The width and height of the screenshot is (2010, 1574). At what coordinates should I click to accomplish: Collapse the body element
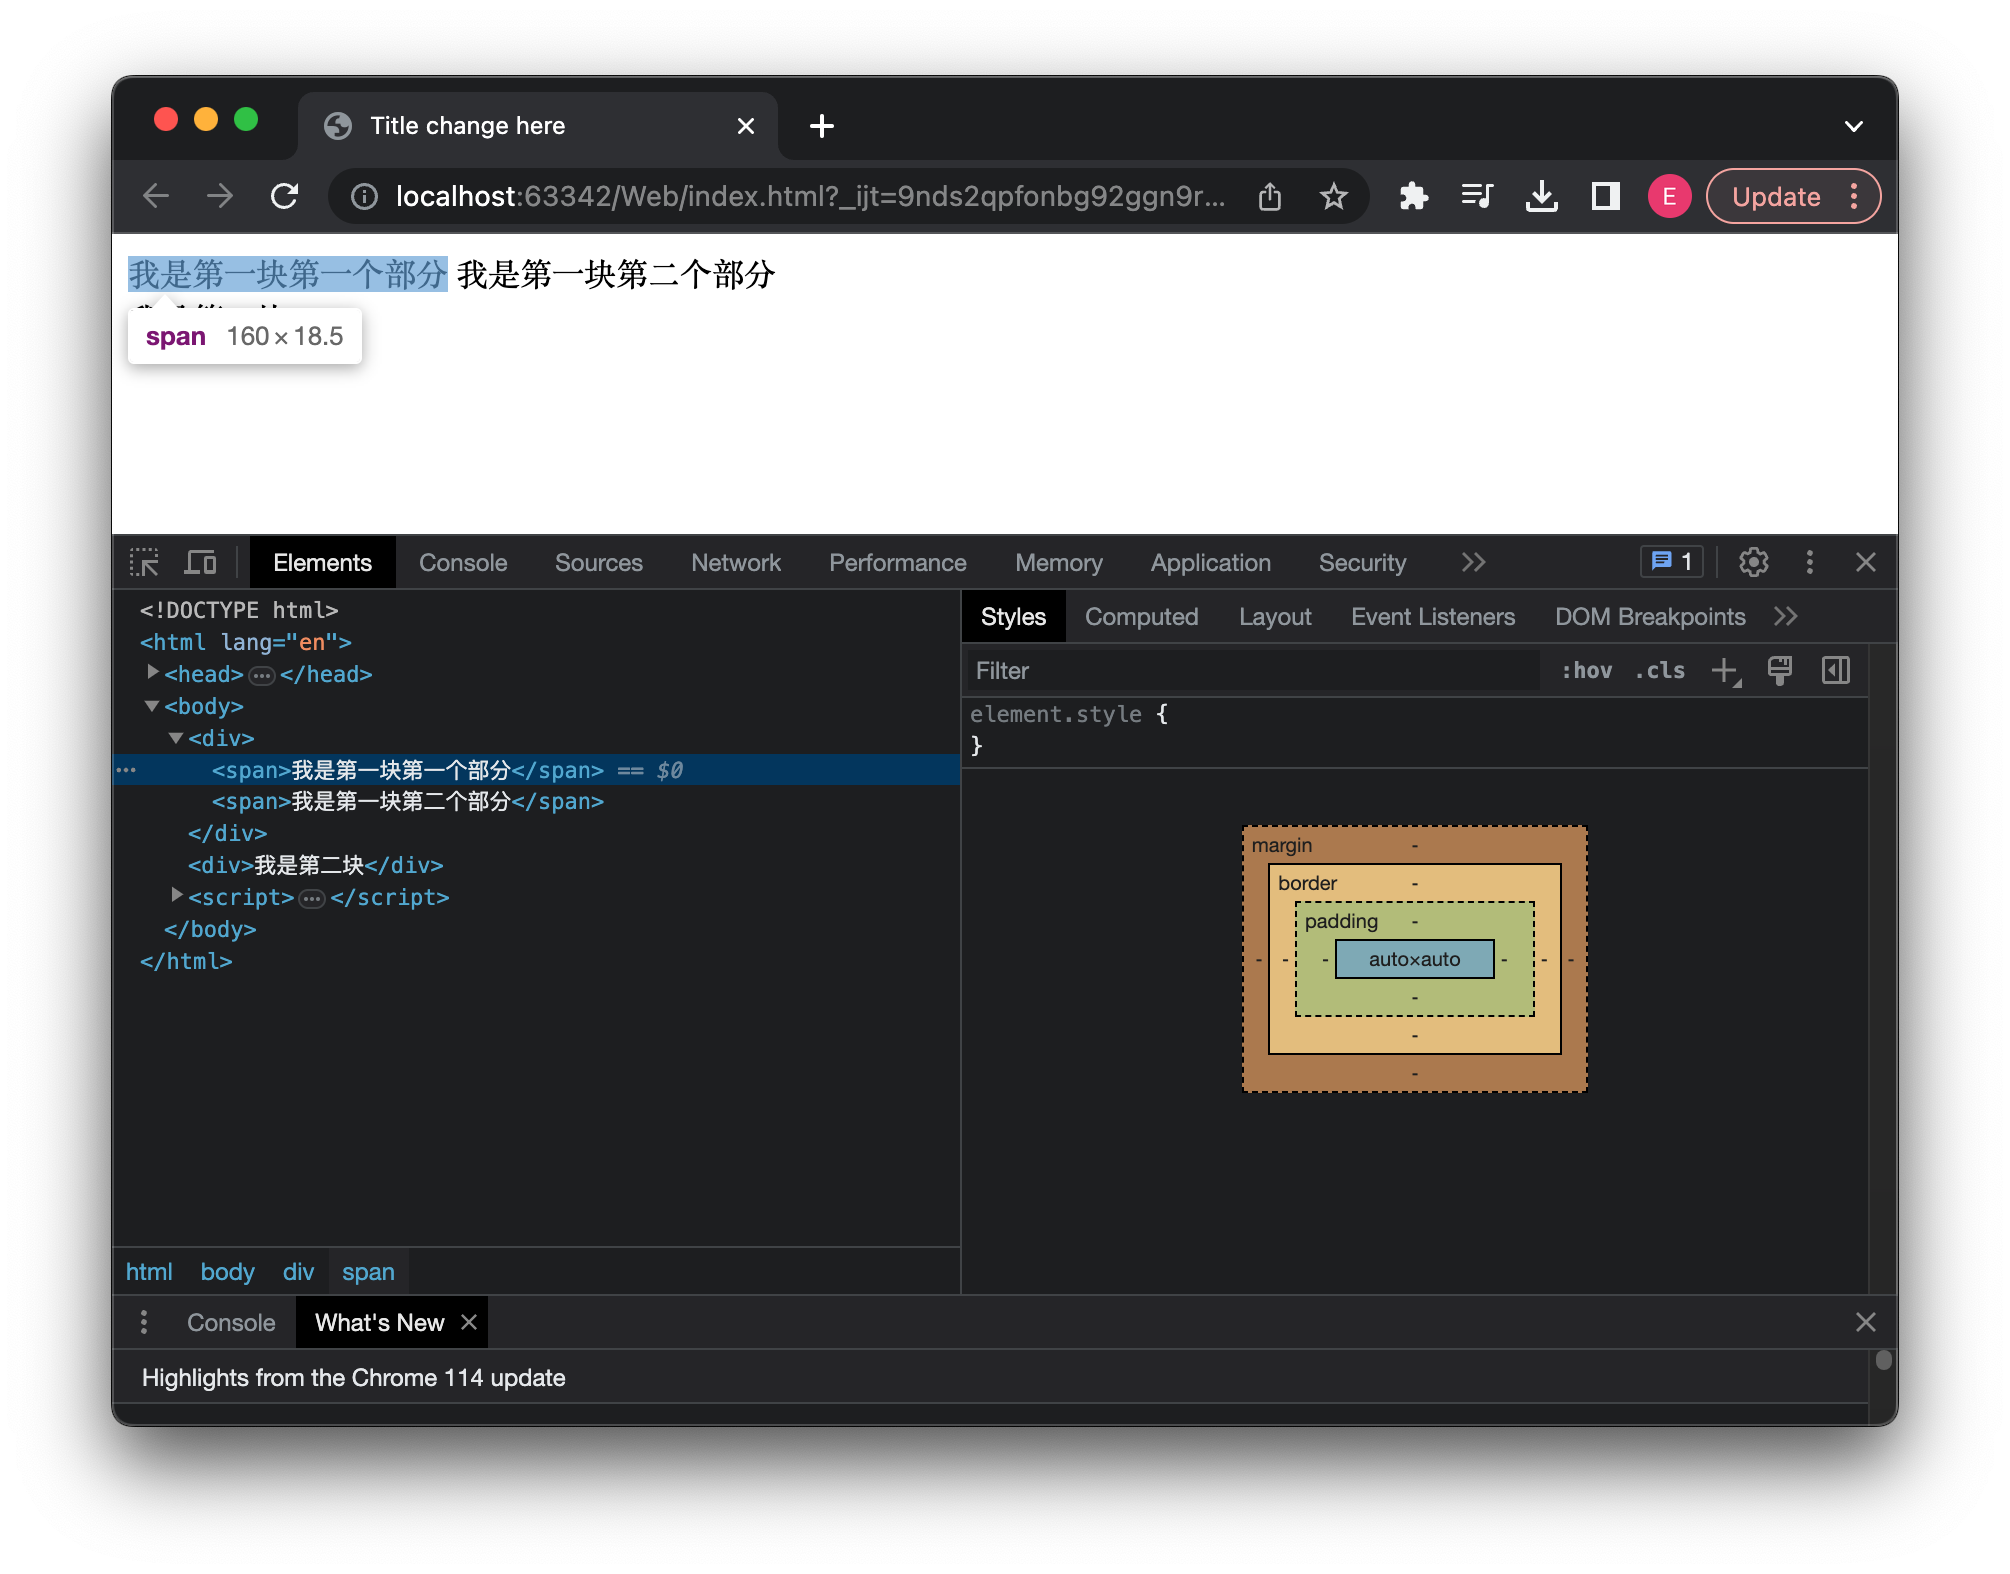coord(152,706)
